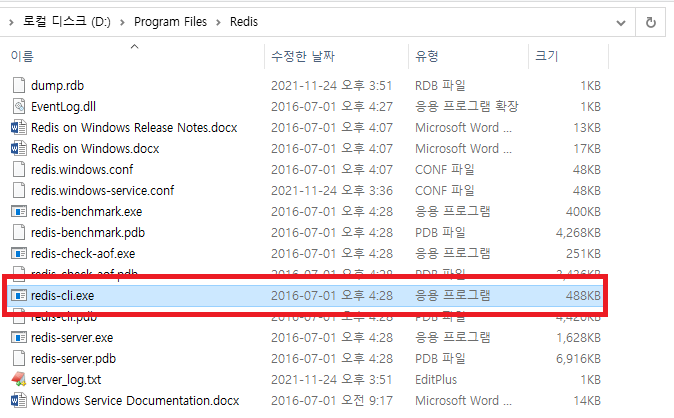Select redis-server.pdb file name
This screenshot has height=418, width=674.
pyautogui.click(x=73, y=359)
